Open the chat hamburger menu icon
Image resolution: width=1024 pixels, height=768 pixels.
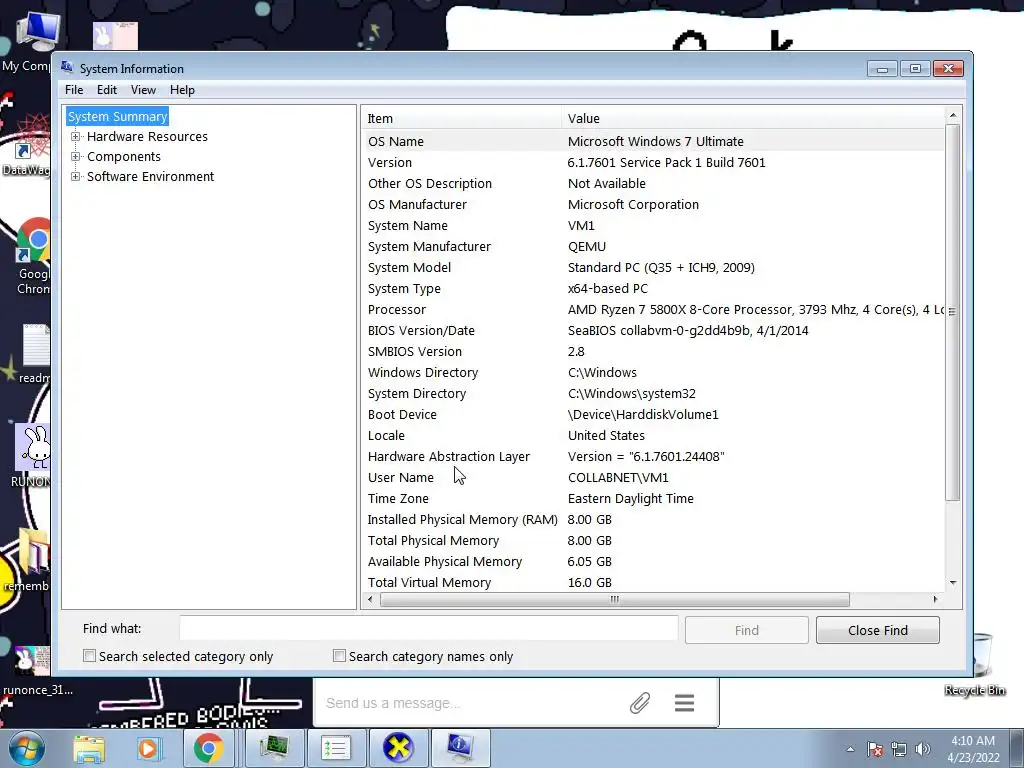point(684,703)
